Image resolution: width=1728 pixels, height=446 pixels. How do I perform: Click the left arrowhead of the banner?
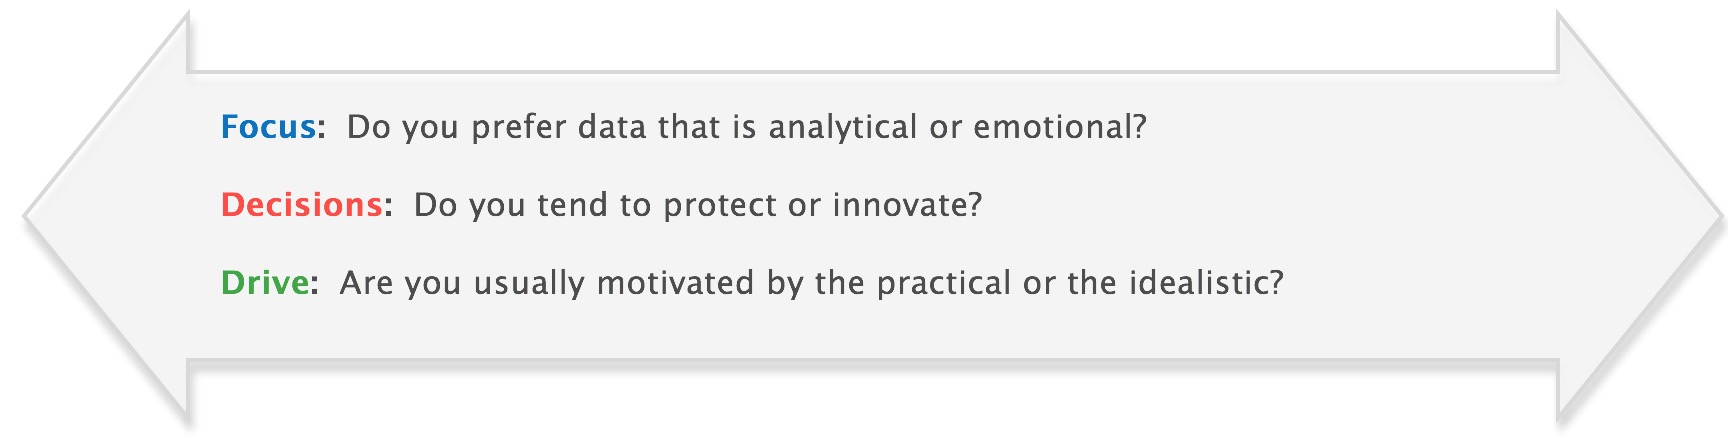105,218
